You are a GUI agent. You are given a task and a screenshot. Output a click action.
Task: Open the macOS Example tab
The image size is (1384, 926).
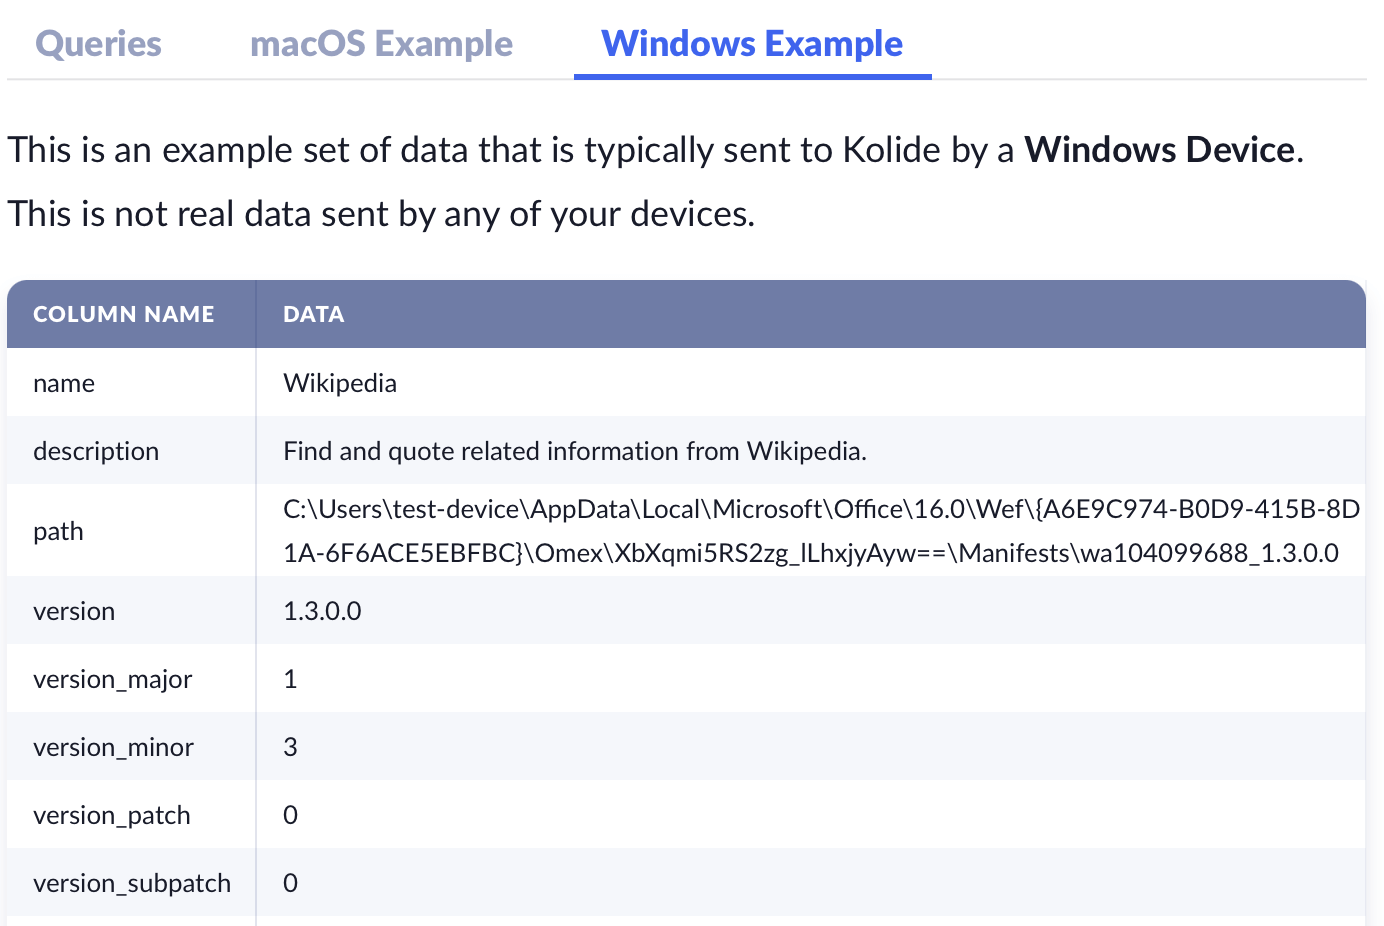381,44
